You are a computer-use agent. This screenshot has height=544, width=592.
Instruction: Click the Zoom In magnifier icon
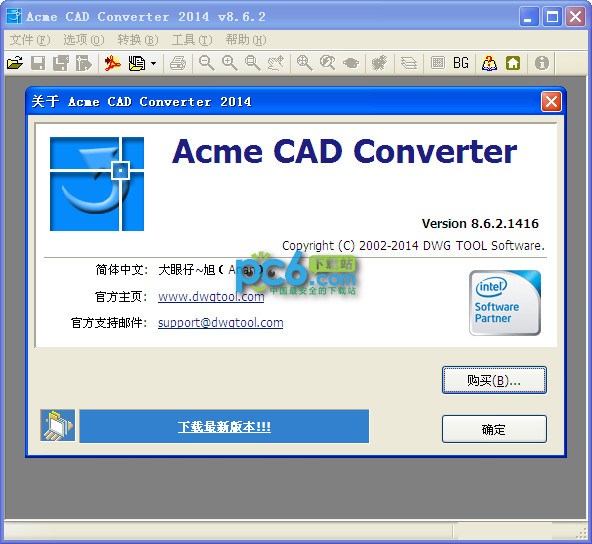coord(230,63)
